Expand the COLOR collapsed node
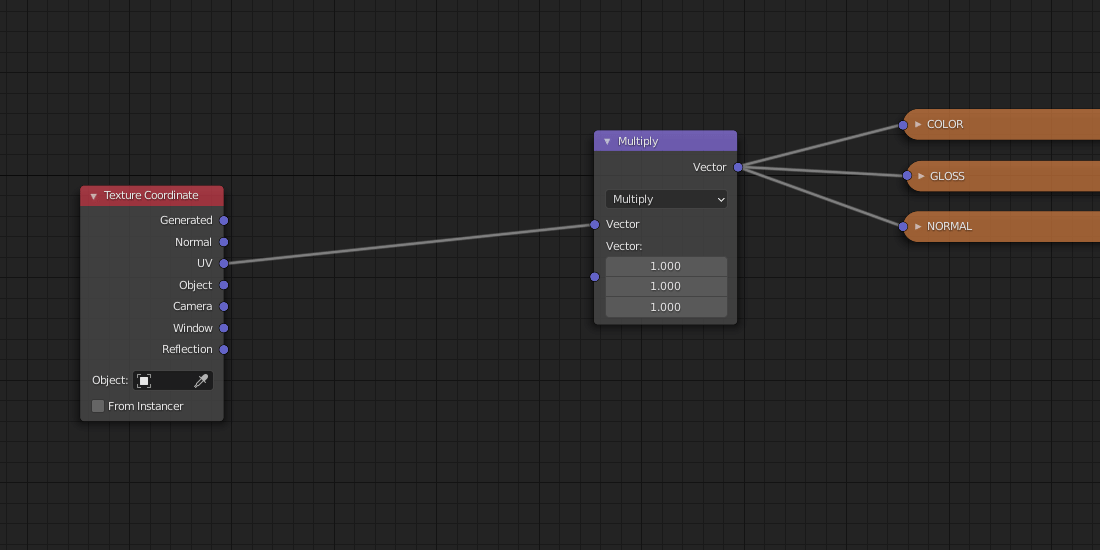 (x=918, y=124)
